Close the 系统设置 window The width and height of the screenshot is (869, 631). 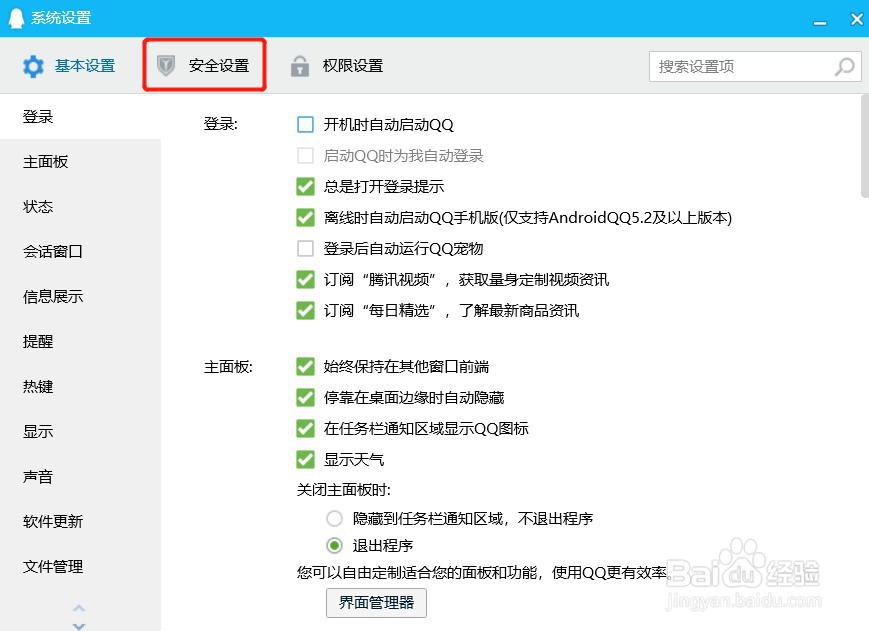(x=856, y=19)
